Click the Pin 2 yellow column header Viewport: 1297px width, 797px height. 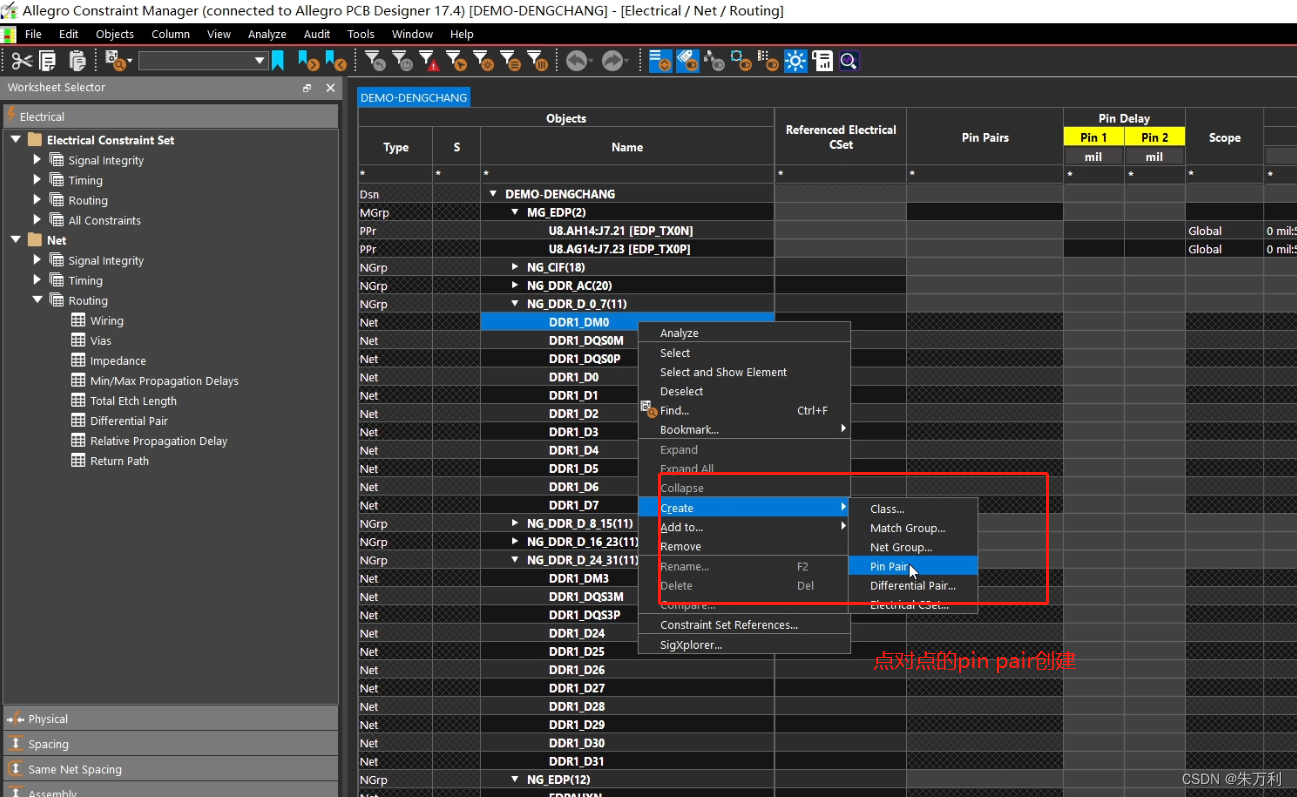tap(1155, 138)
